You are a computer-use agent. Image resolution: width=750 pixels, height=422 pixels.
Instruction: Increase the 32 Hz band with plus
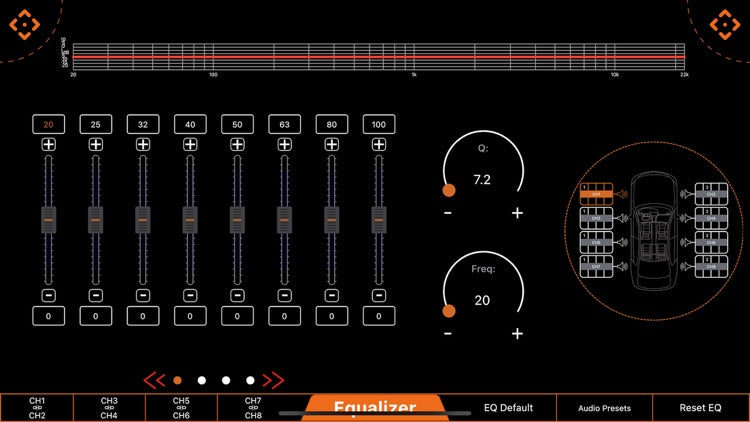point(143,144)
